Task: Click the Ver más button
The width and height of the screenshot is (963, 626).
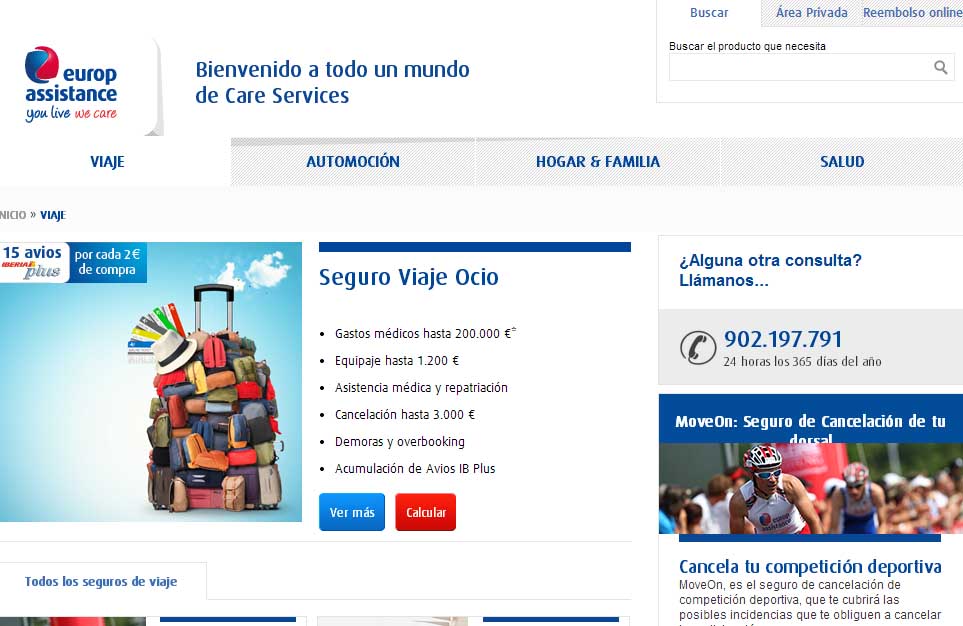Action: (352, 512)
